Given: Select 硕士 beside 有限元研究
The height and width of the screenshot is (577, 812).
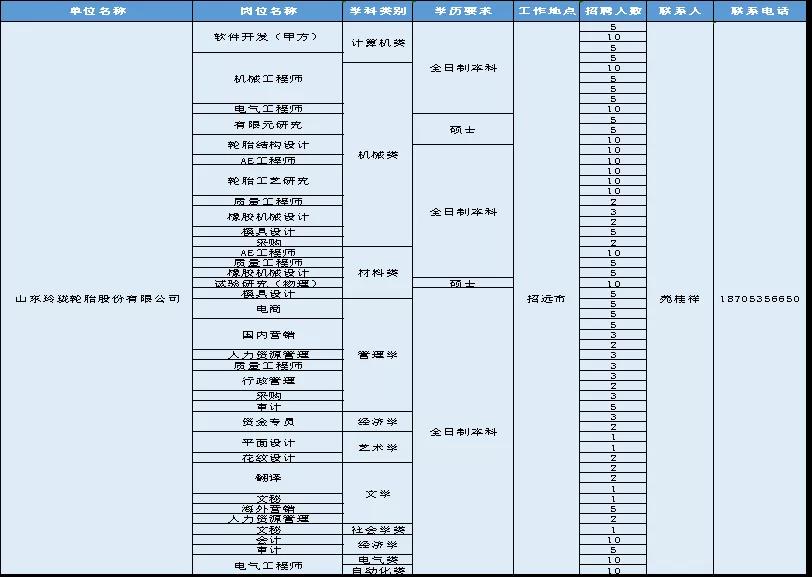Looking at the screenshot, I should tap(463, 129).
